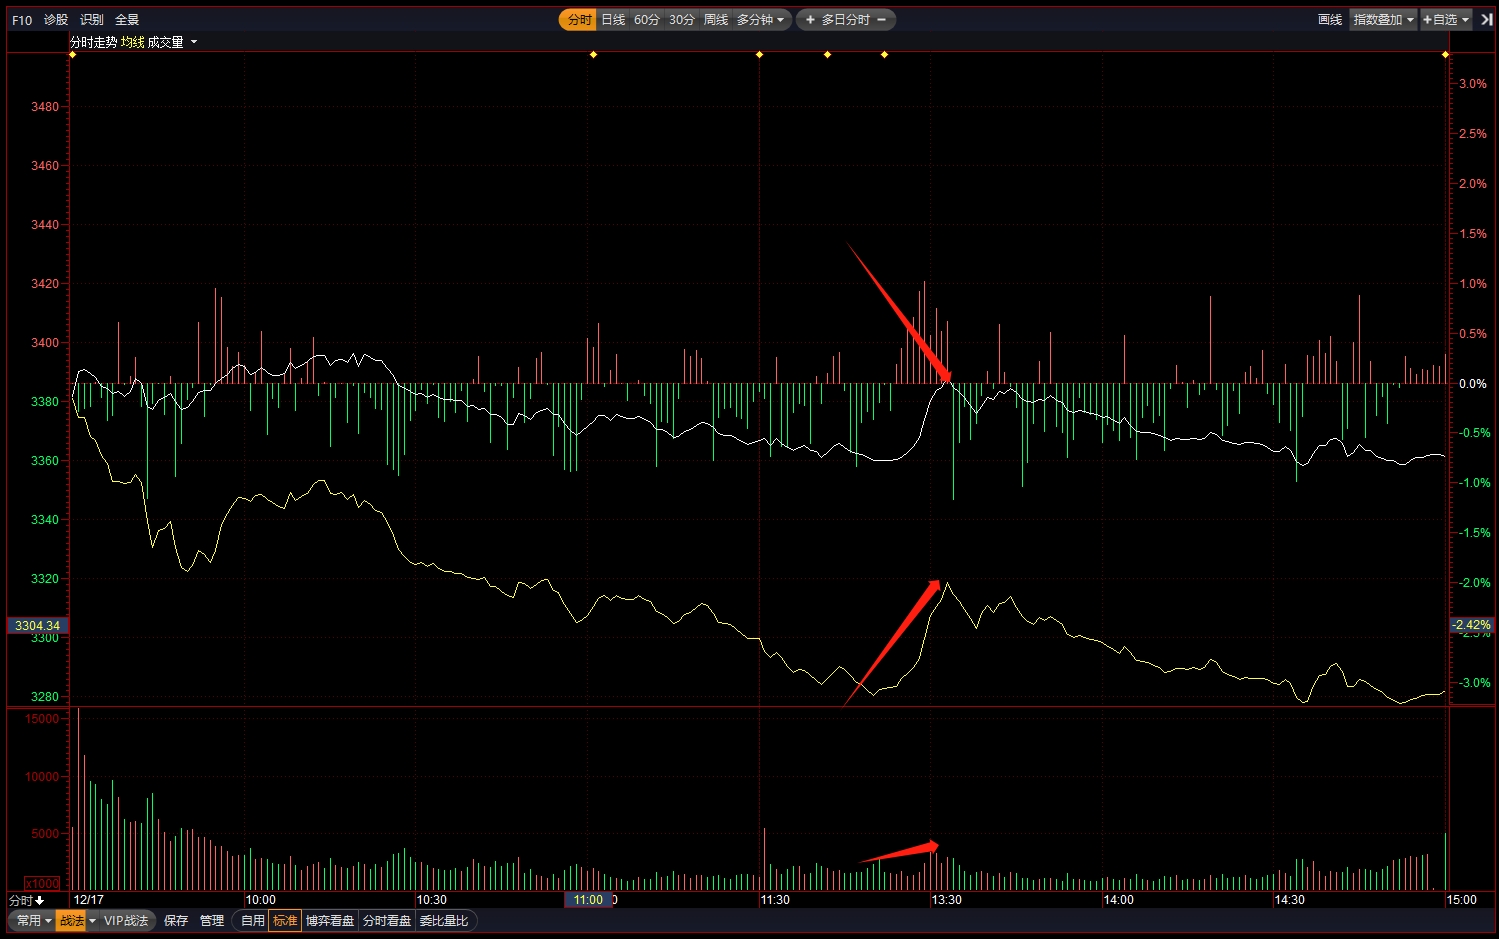1499x939 pixels.
Task: Click the 15:00 time axis label
Action: 1461,900
